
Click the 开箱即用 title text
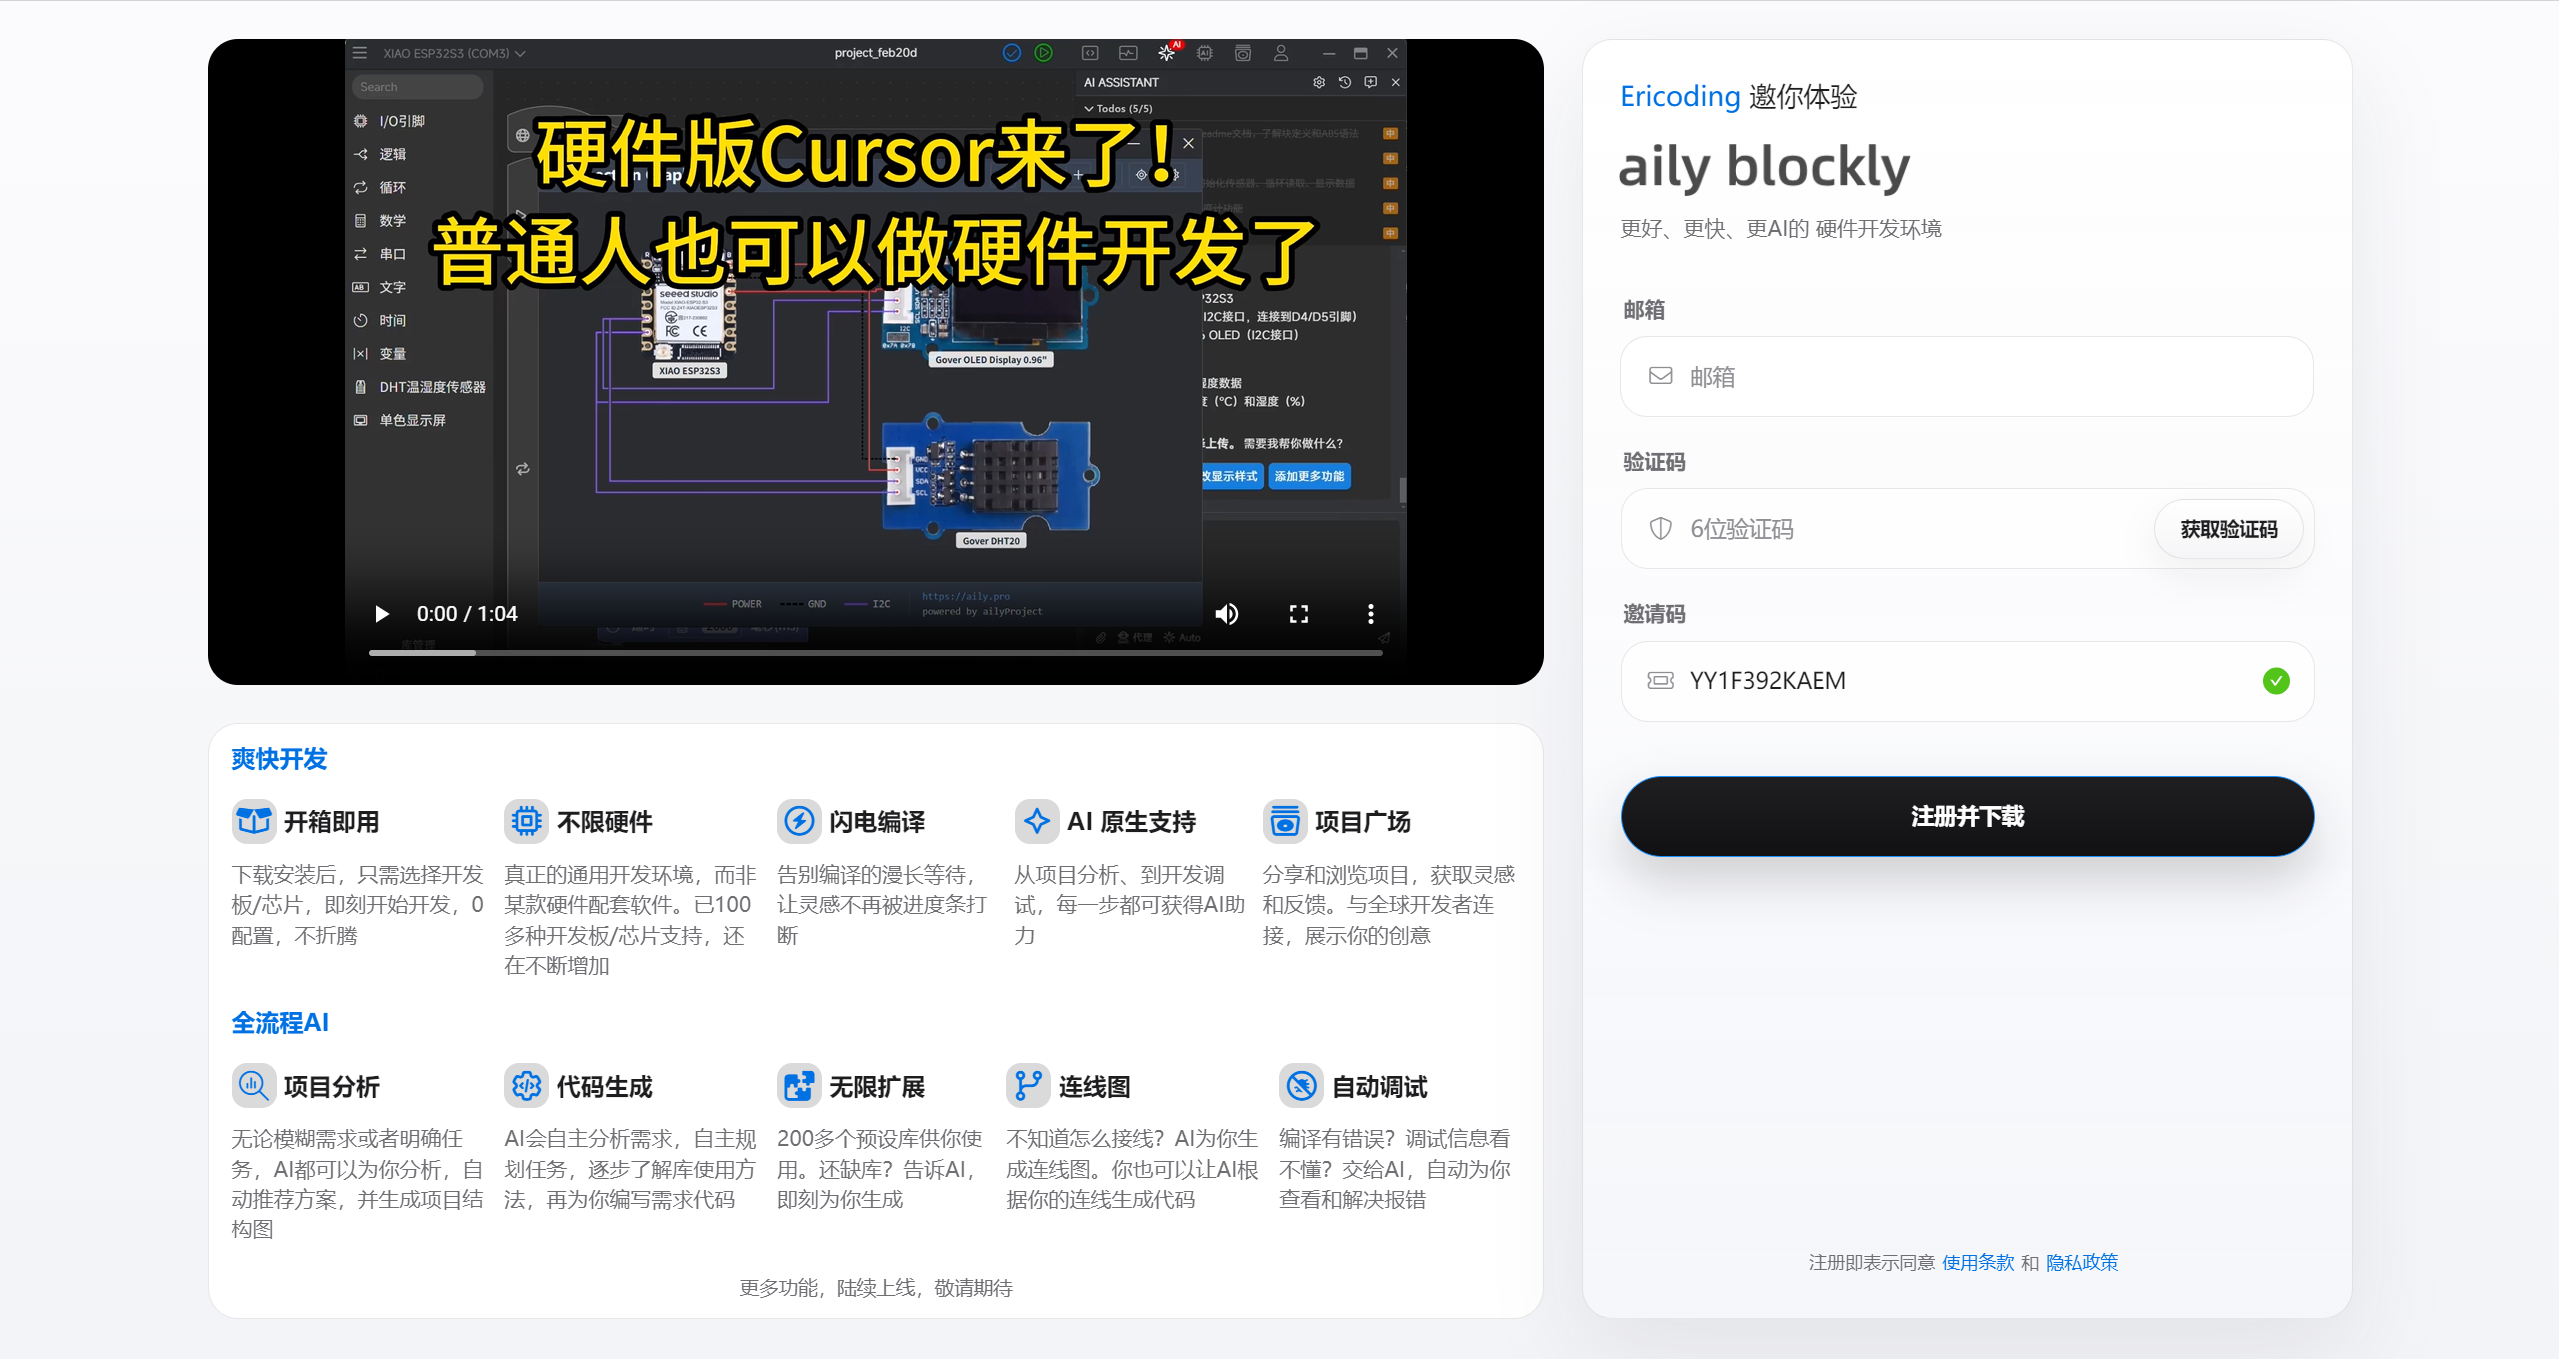[x=331, y=821]
